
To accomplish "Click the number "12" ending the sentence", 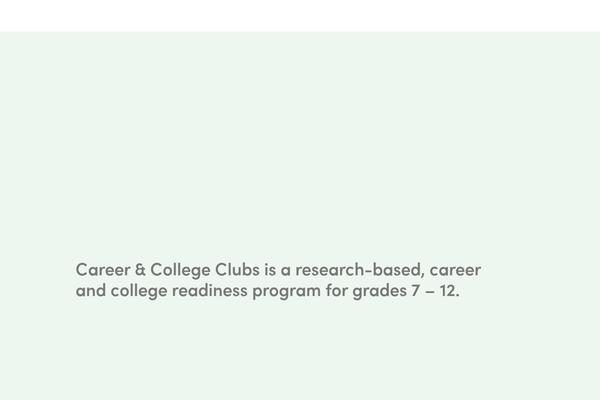I will tap(447, 291).
